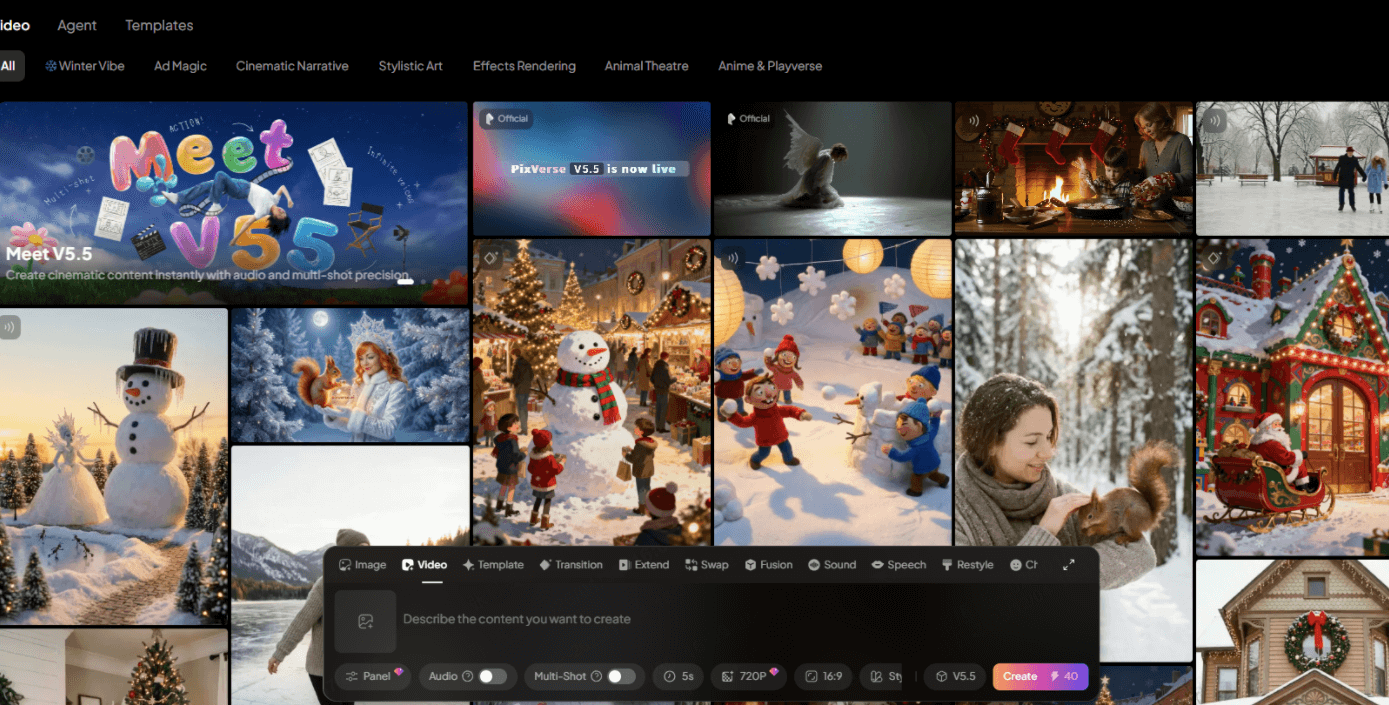Click the sound icon on the fireplace video
This screenshot has width=1389, height=705.
coord(968,121)
